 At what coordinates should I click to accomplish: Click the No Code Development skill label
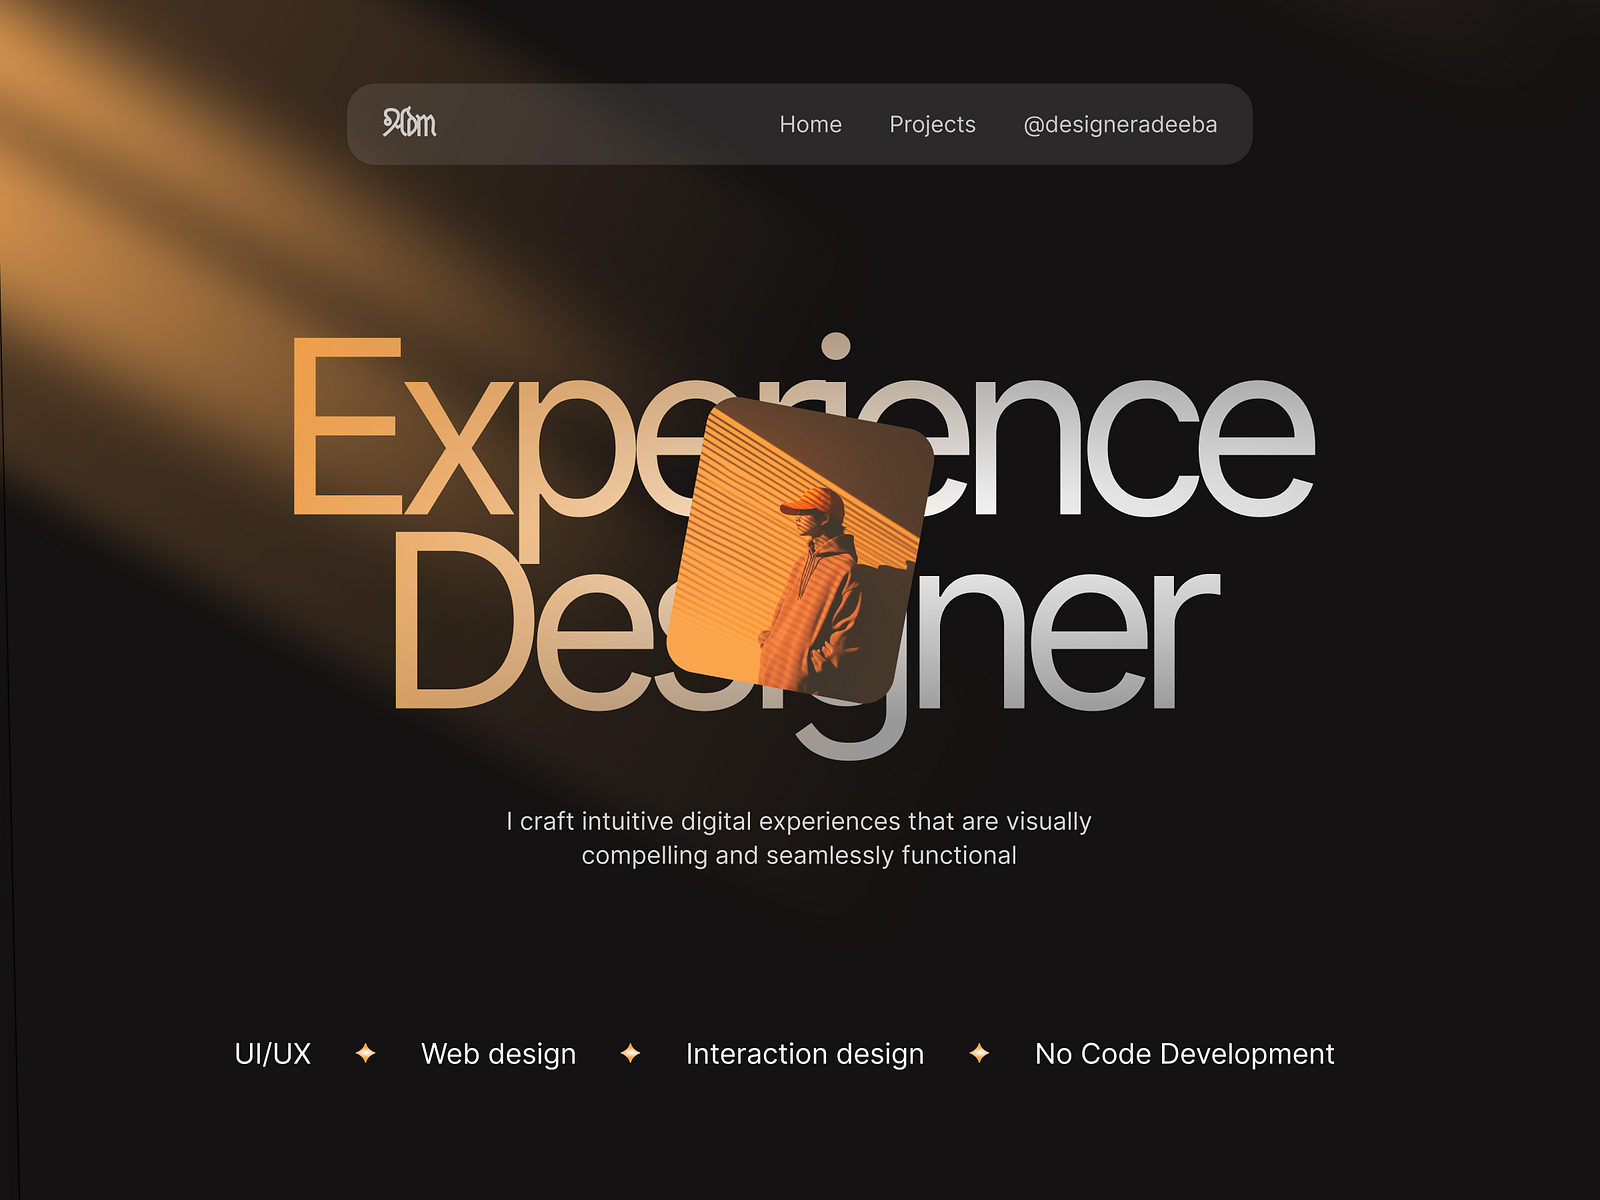1184,1053
